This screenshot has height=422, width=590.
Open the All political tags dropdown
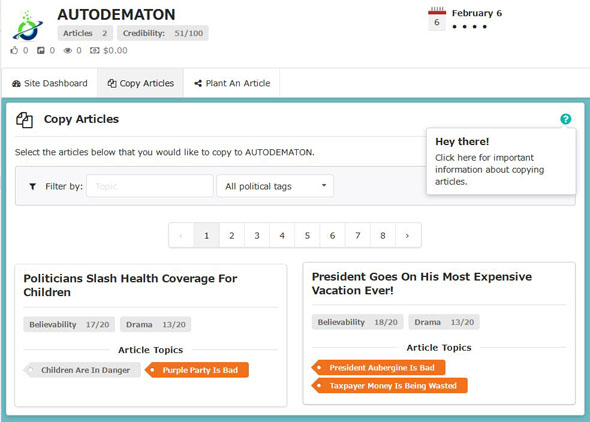click(275, 186)
